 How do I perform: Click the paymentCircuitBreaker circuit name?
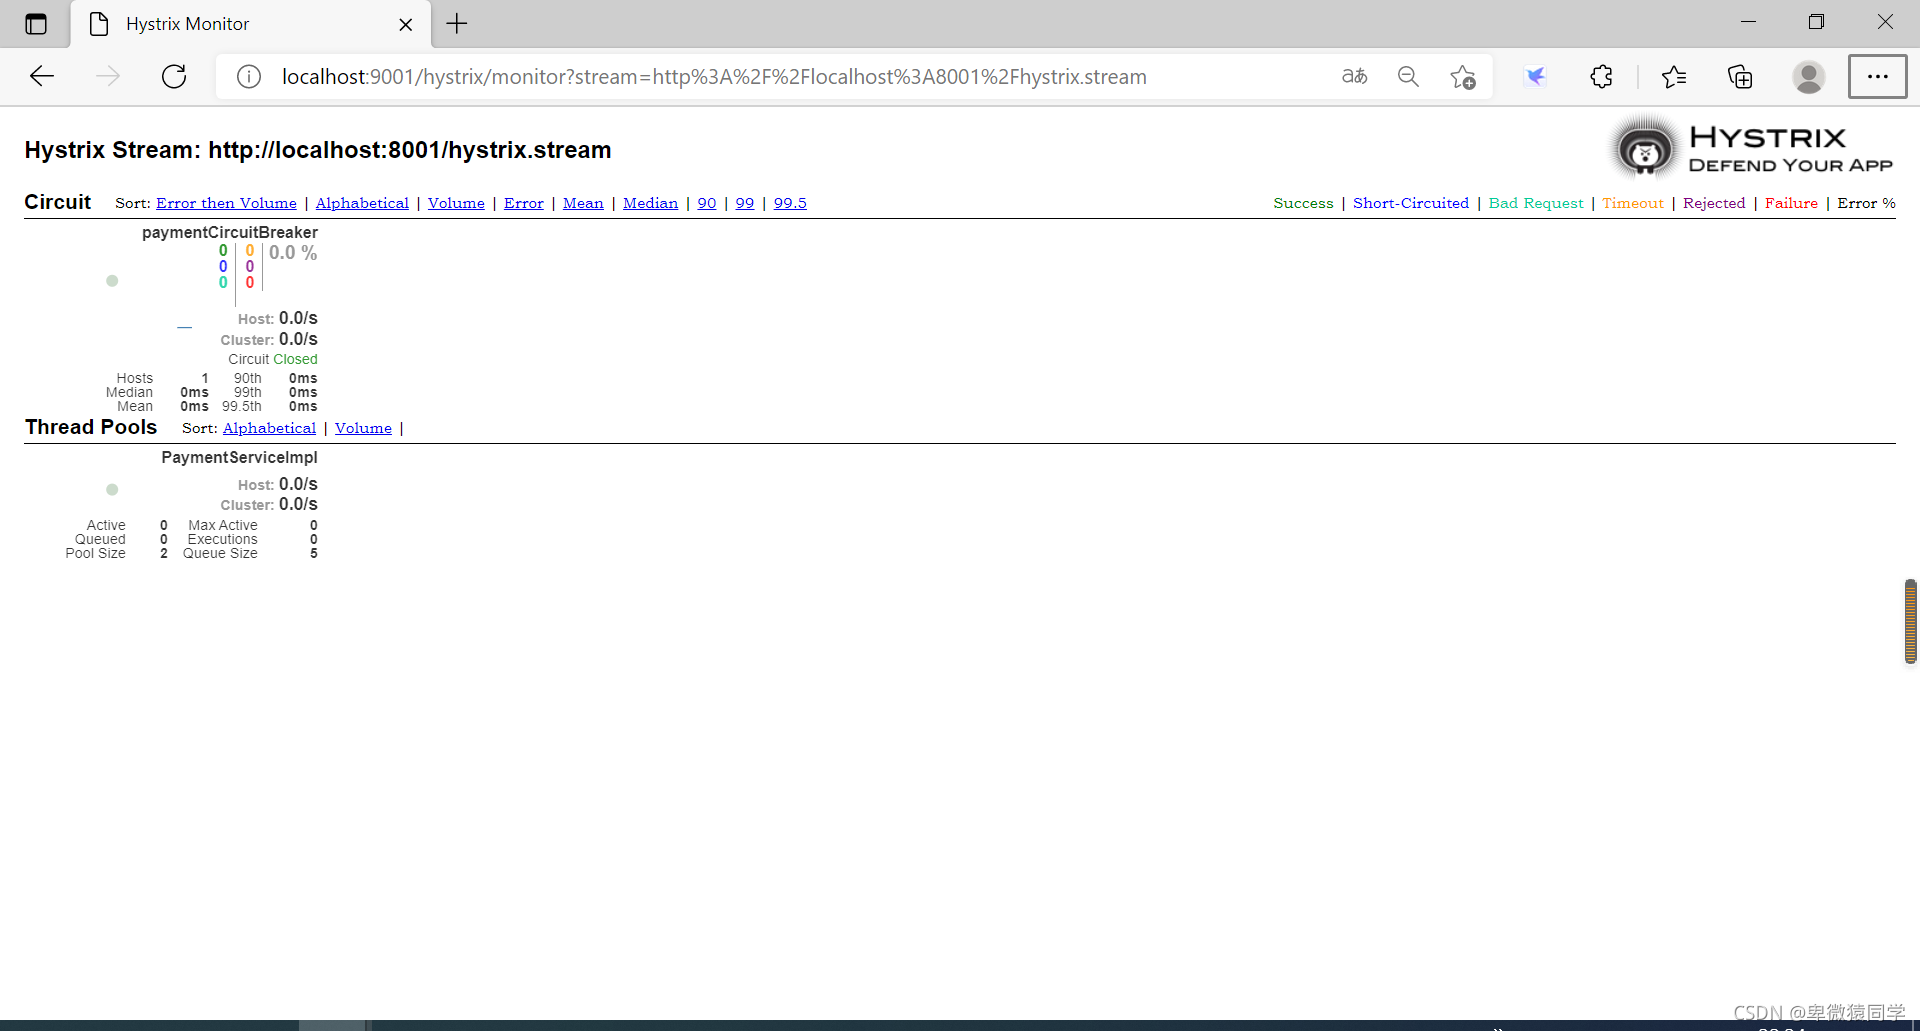pyautogui.click(x=230, y=232)
